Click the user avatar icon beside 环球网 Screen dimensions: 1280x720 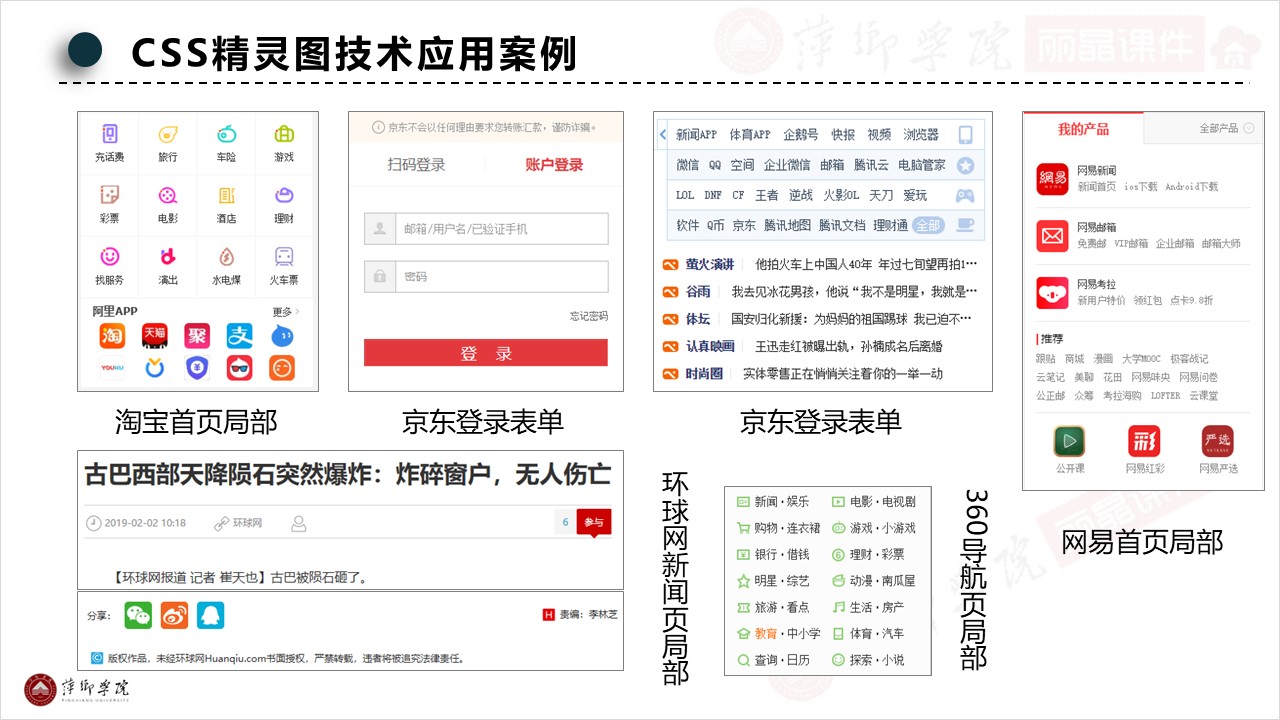pos(298,523)
